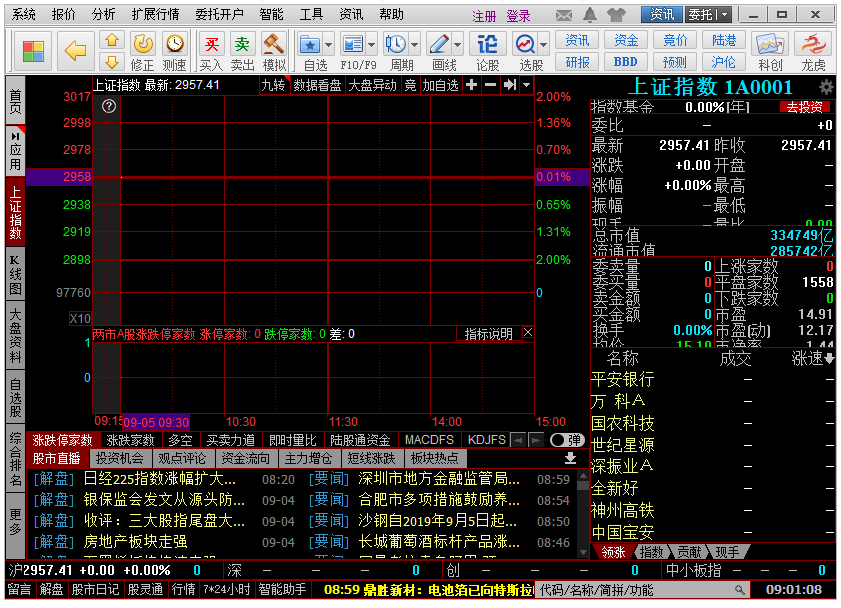Expand the 画线 drawing dropdown arrow
Image resolution: width=841 pixels, height=608 pixels.
pos(458,45)
